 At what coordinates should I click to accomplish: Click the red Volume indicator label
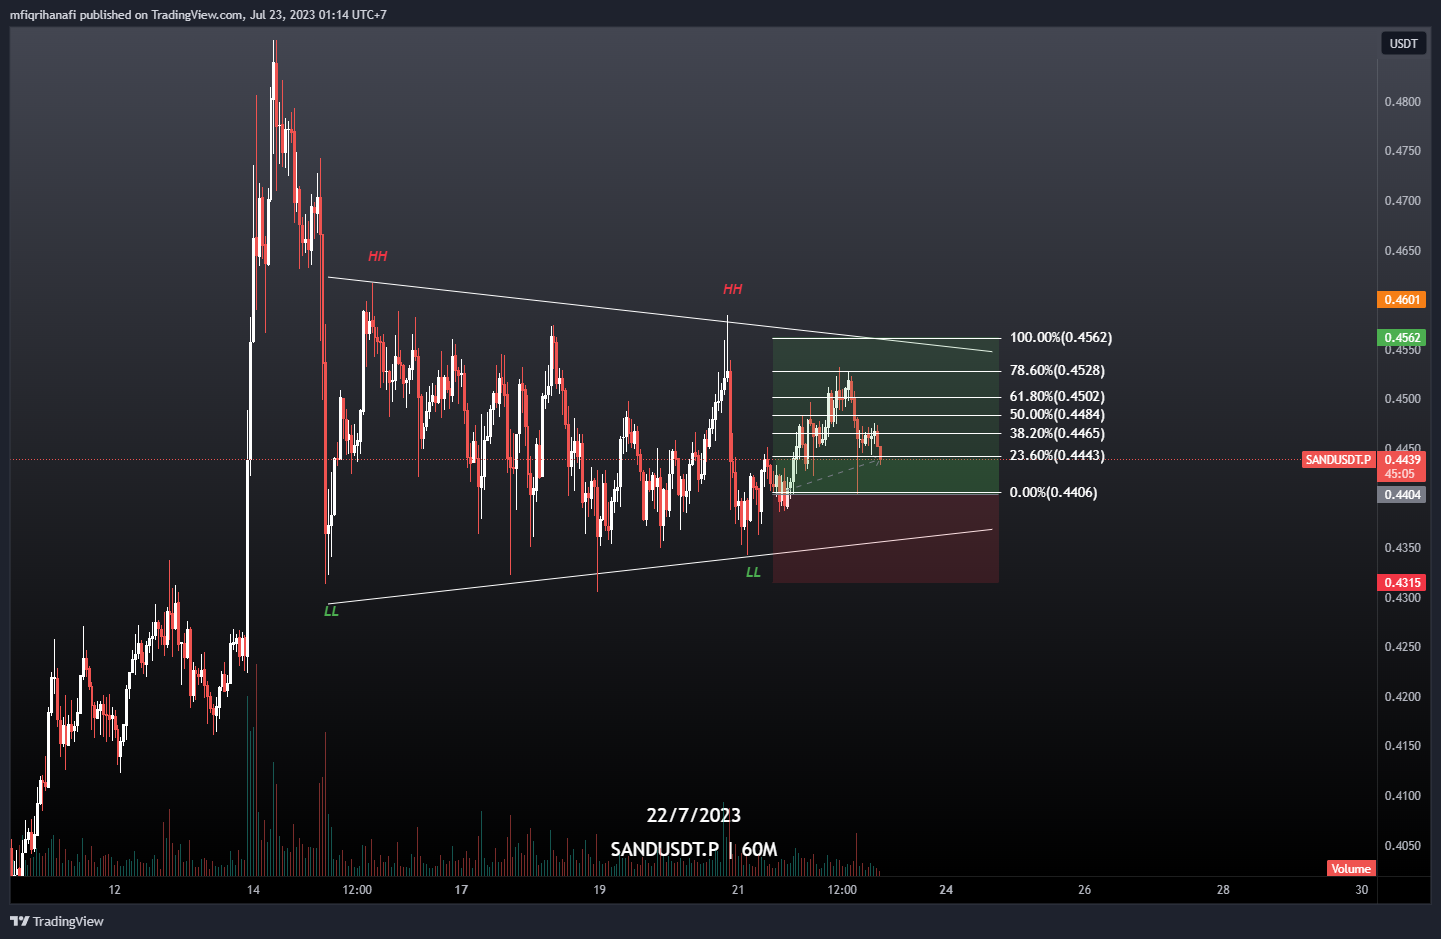(x=1351, y=869)
